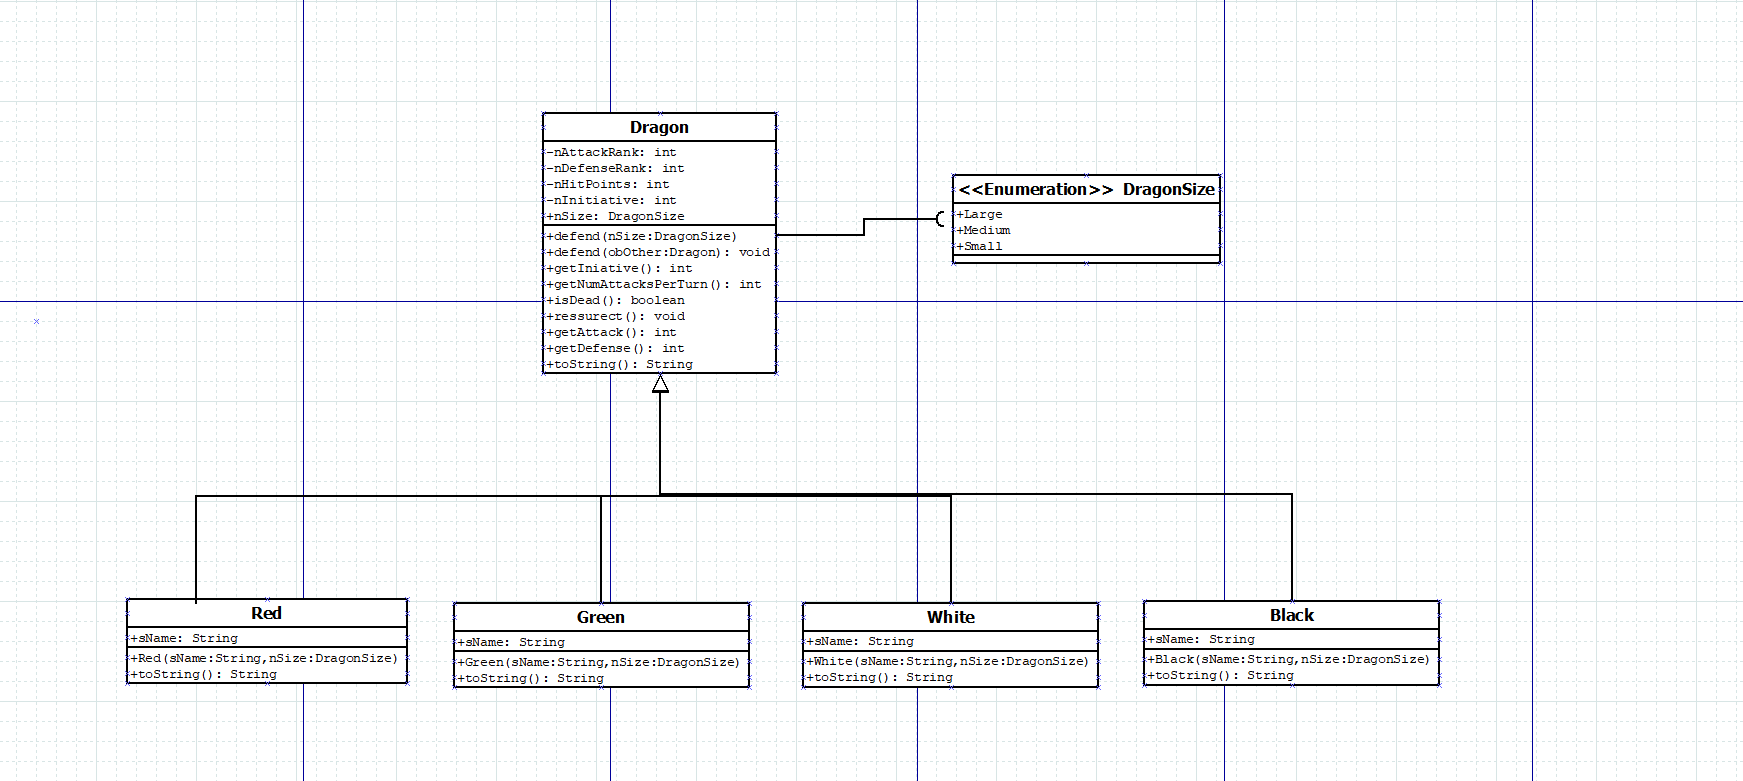The width and height of the screenshot is (1743, 781).
Task: Select the Green class title
Action: click(601, 617)
